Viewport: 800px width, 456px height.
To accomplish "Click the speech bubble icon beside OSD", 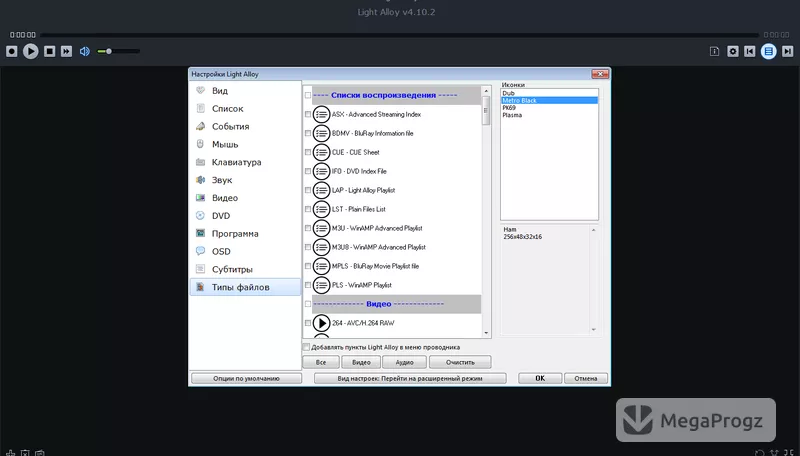I will [201, 251].
